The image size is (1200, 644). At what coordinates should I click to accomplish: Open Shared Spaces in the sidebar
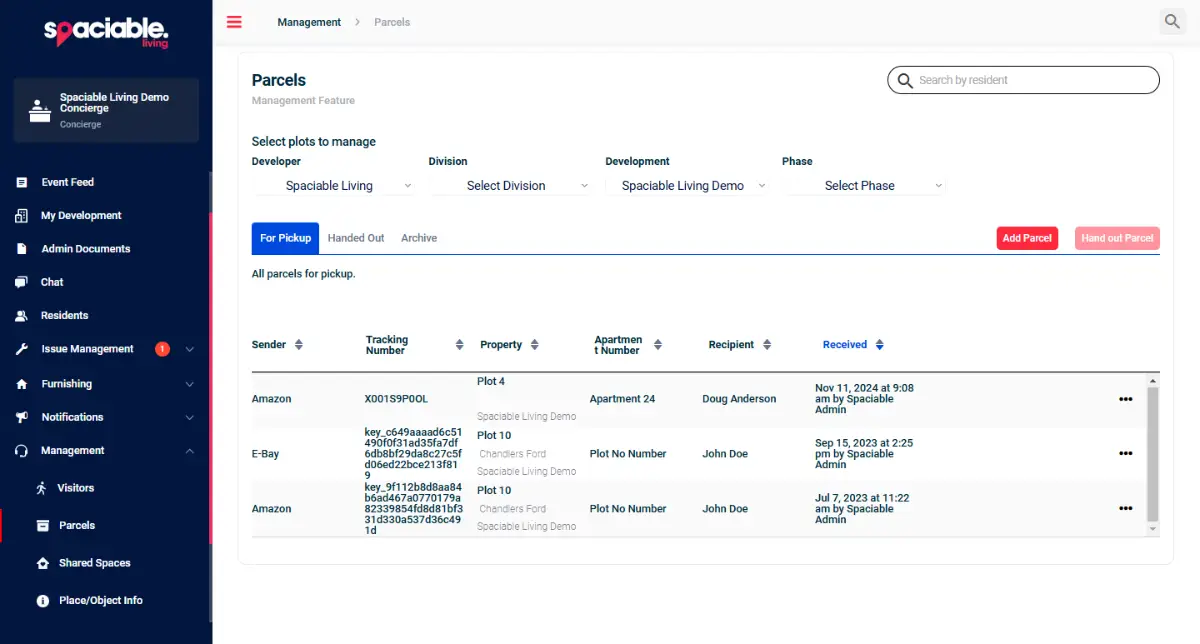(95, 563)
